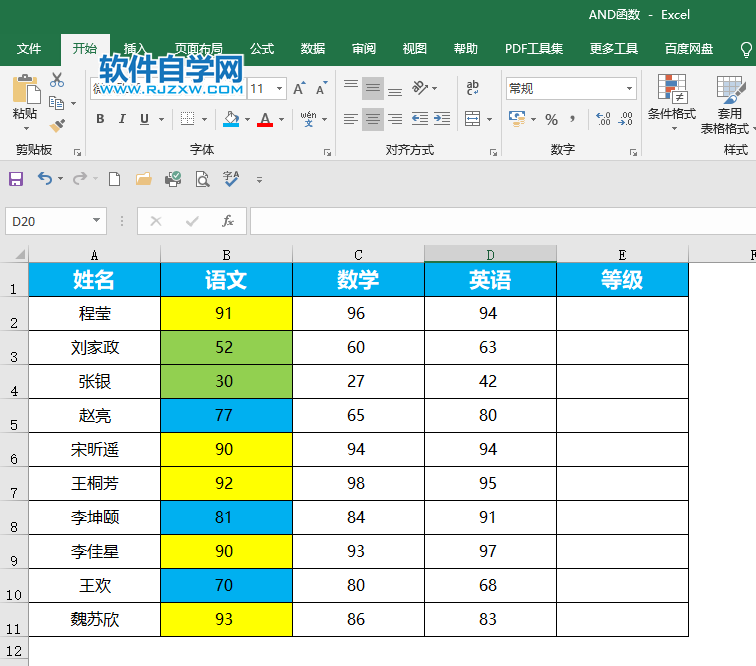Screen dimensions: 756x666
Task: Click the Cut scissors icon
Action: (57, 80)
